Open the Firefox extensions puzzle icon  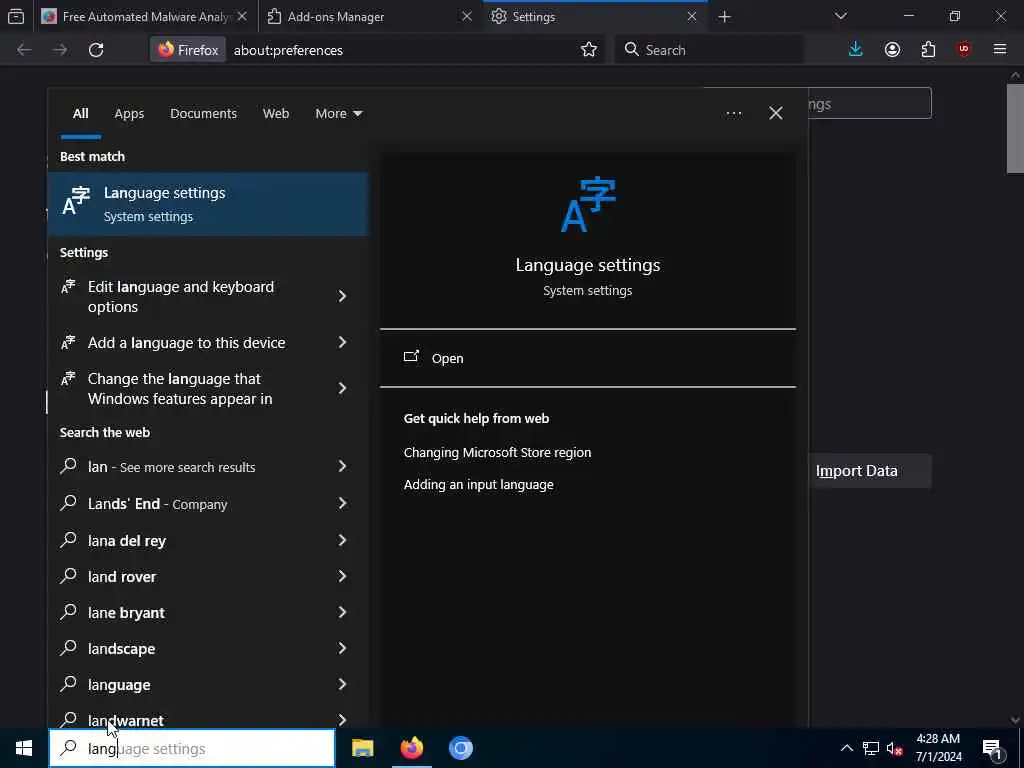(x=928, y=50)
